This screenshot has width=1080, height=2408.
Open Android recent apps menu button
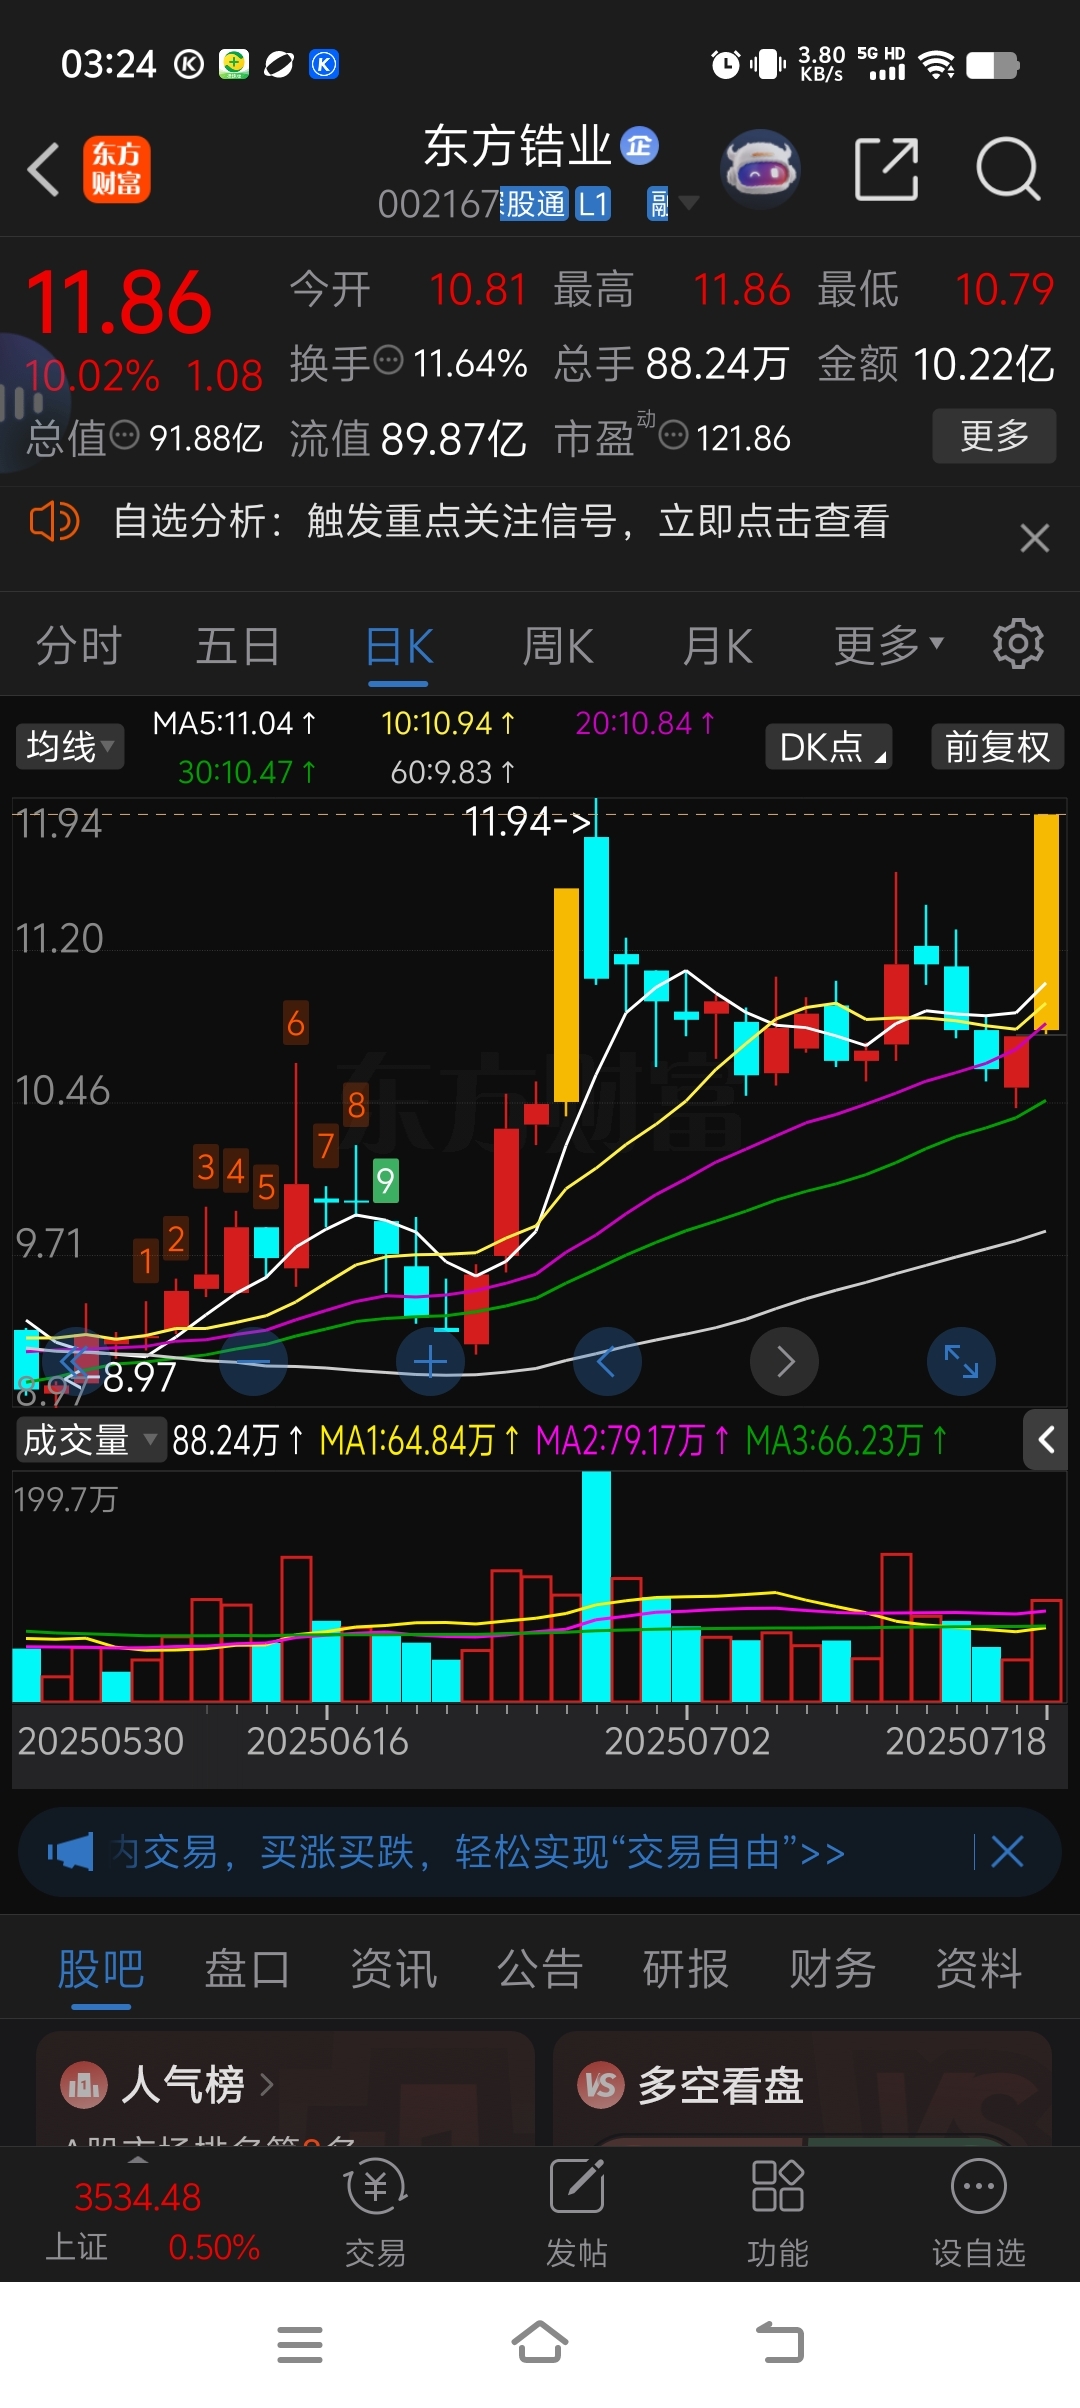(x=300, y=2344)
